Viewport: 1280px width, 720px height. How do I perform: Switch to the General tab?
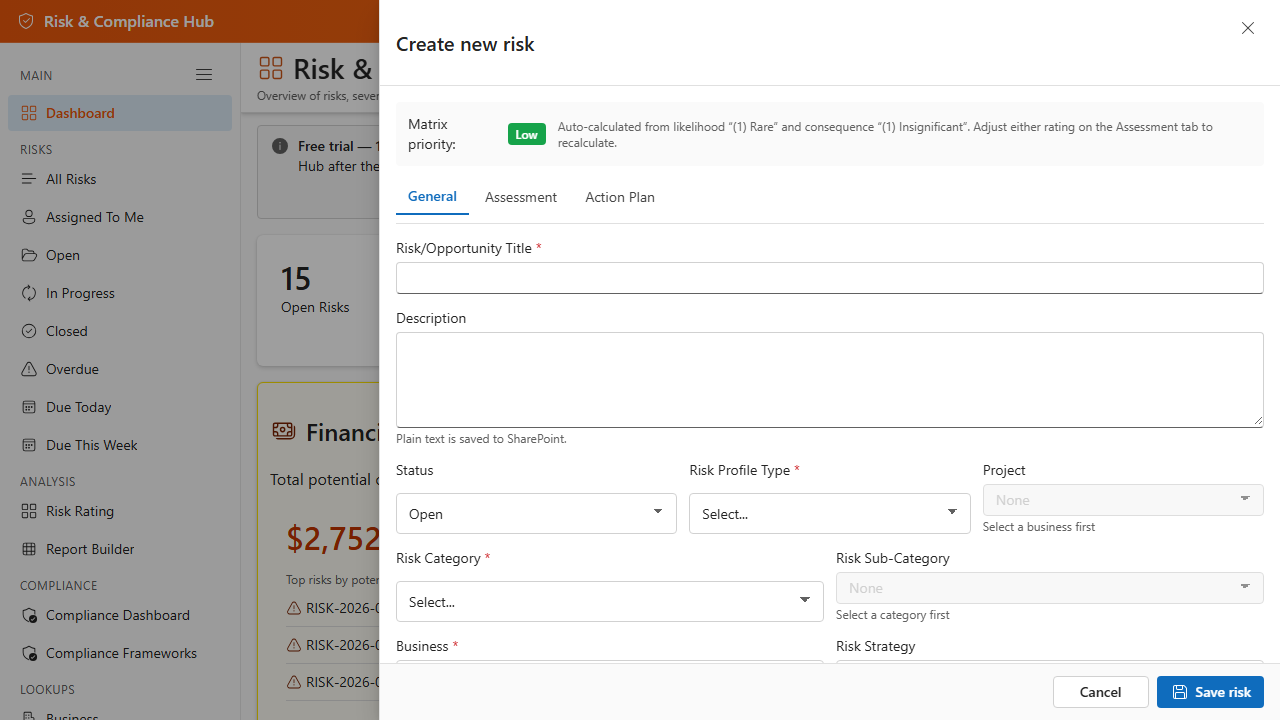coord(432,197)
